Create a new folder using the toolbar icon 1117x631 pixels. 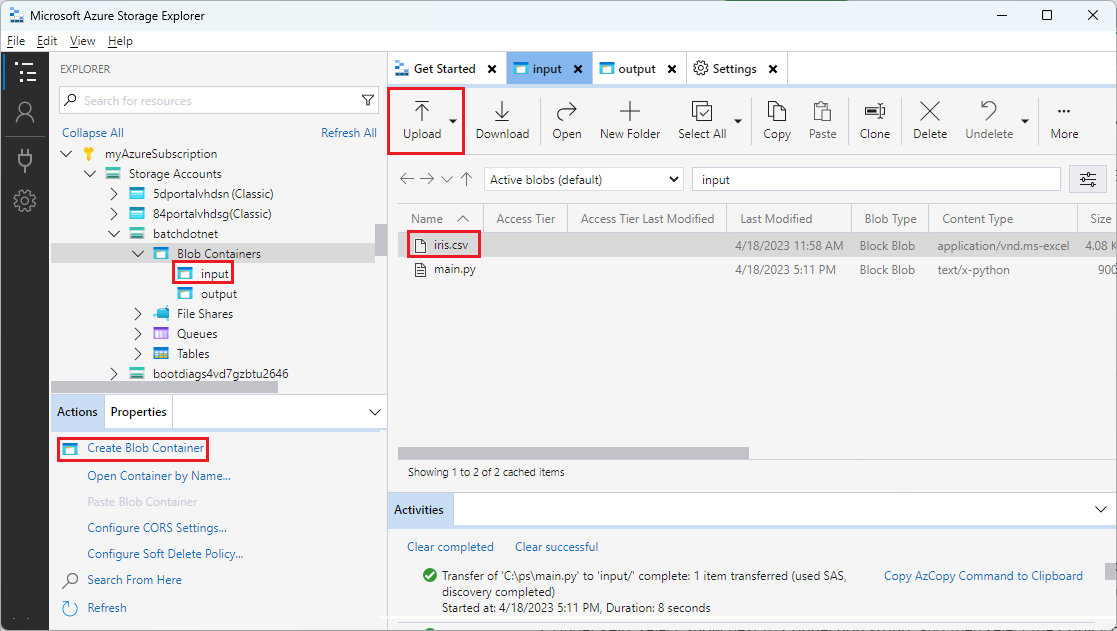(x=629, y=120)
